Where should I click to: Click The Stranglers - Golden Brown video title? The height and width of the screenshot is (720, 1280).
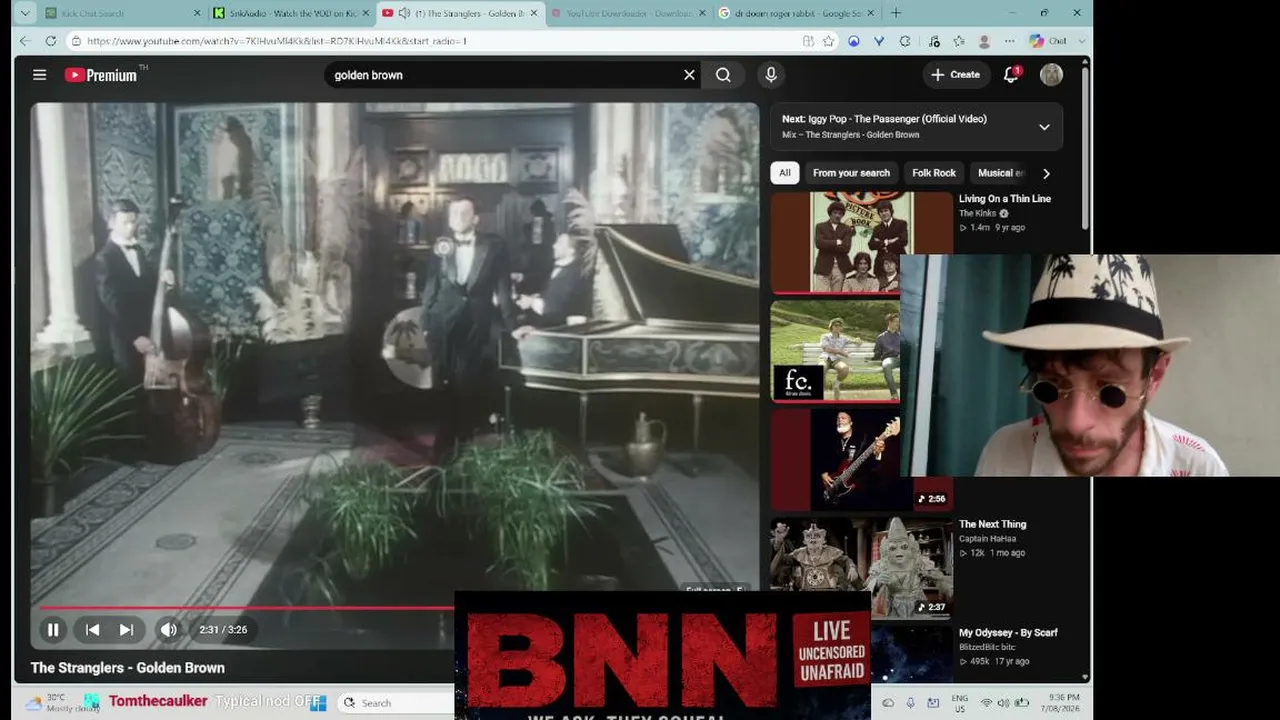click(x=128, y=668)
